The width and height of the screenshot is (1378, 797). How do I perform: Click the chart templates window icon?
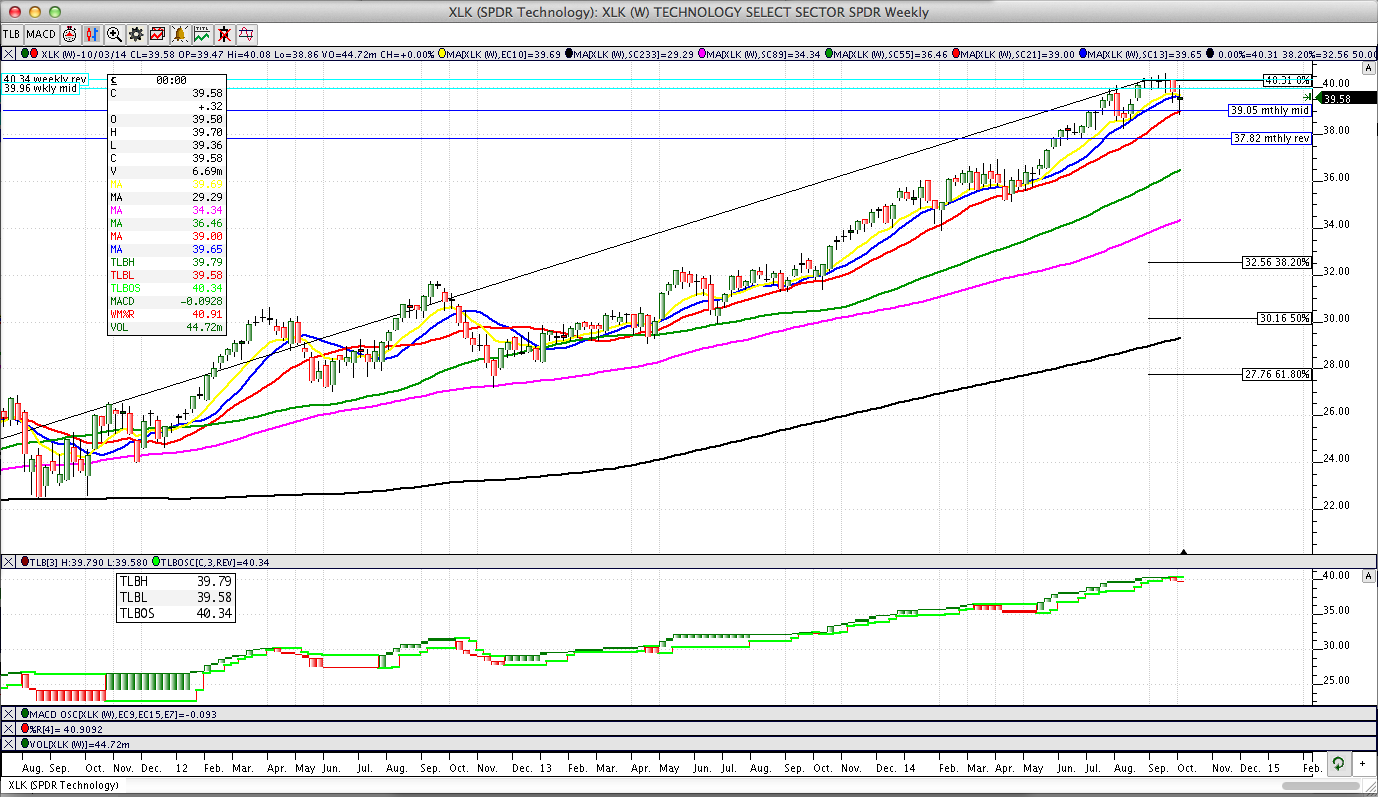158,34
